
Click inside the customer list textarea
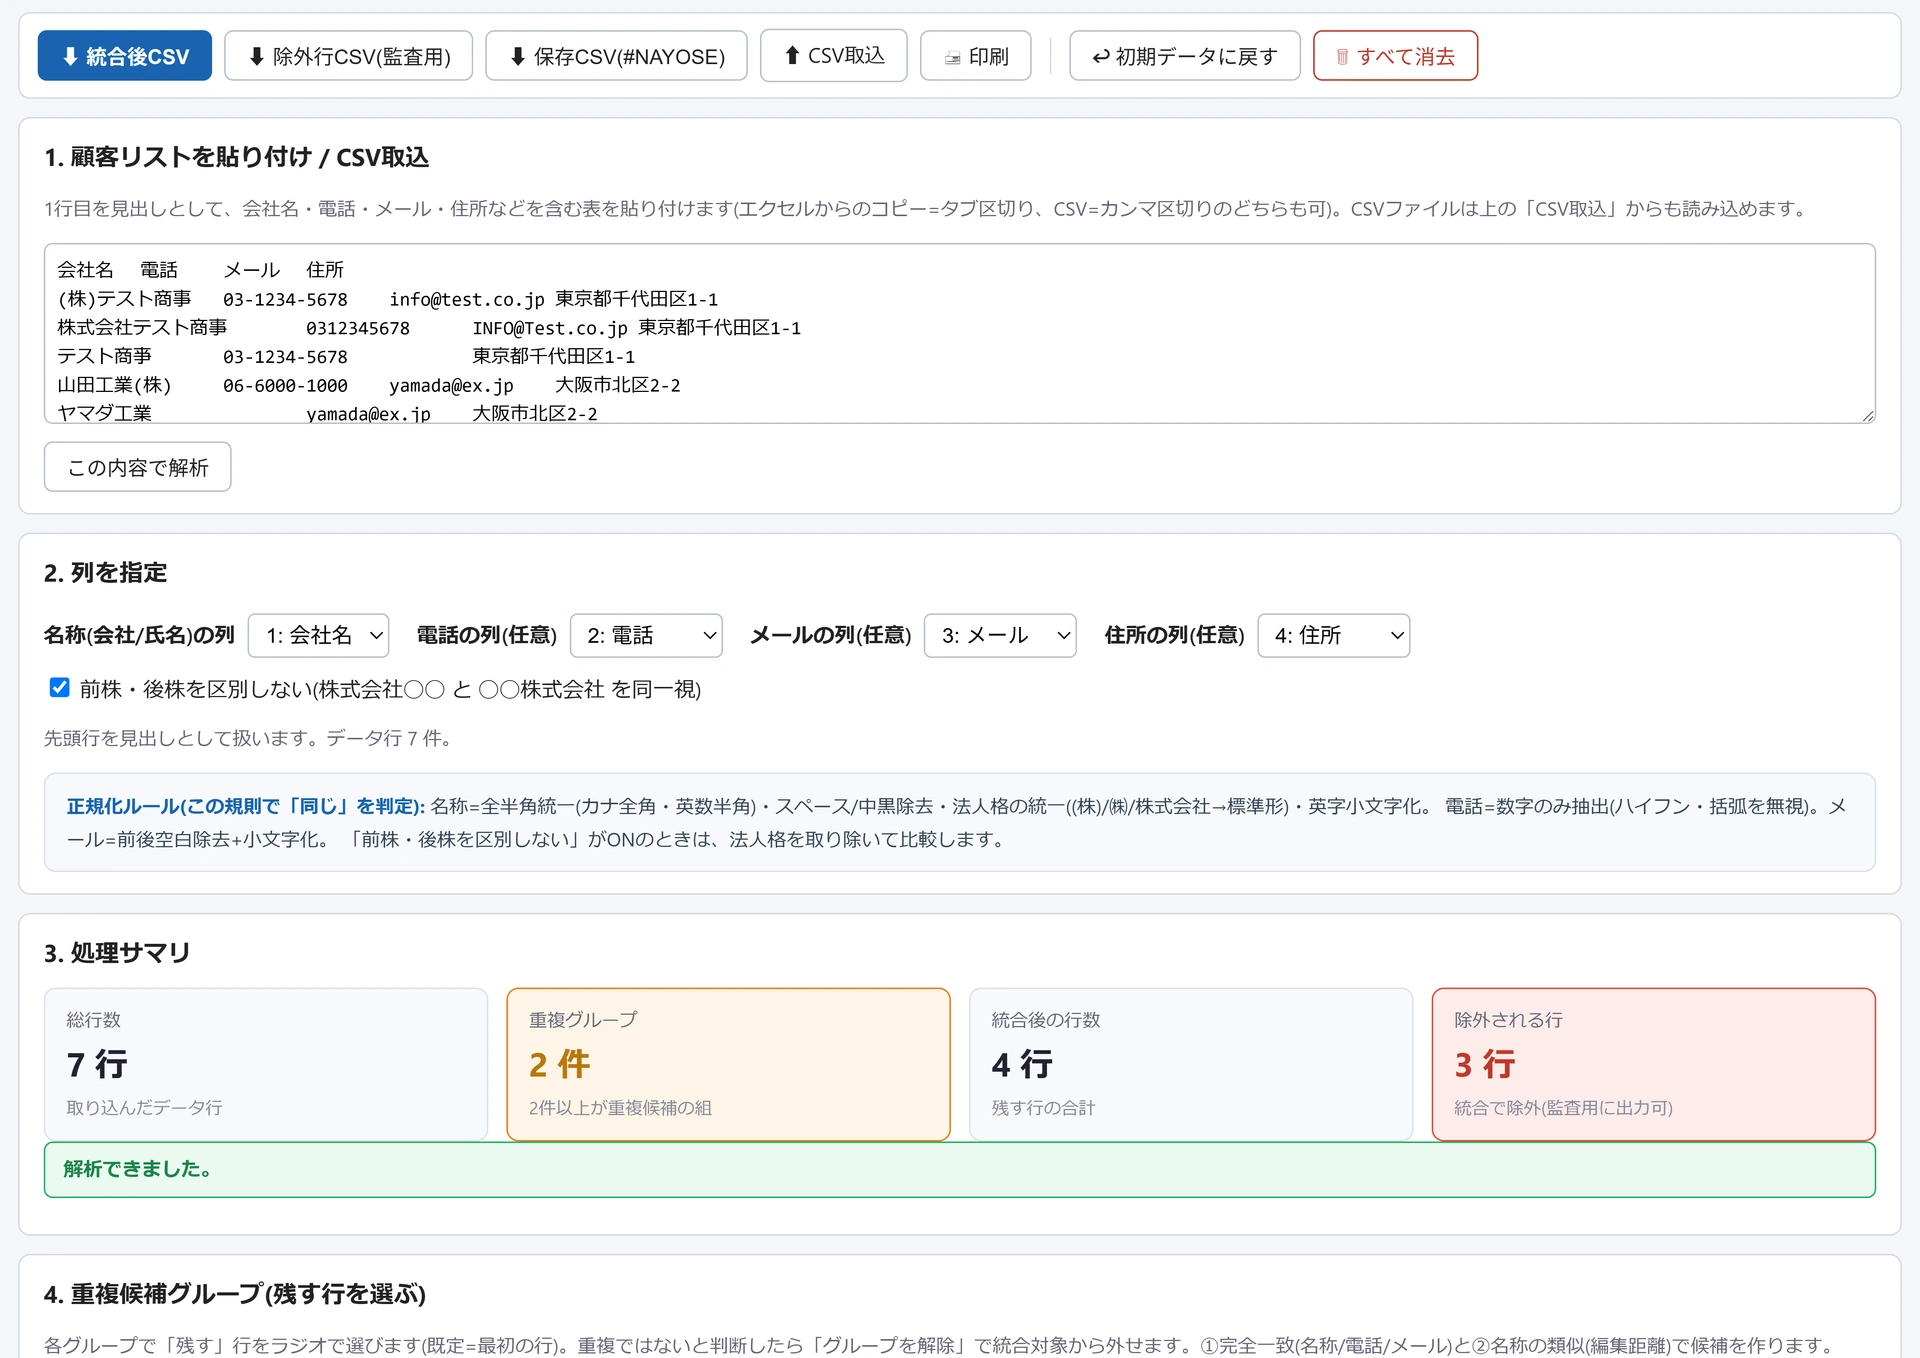point(959,333)
